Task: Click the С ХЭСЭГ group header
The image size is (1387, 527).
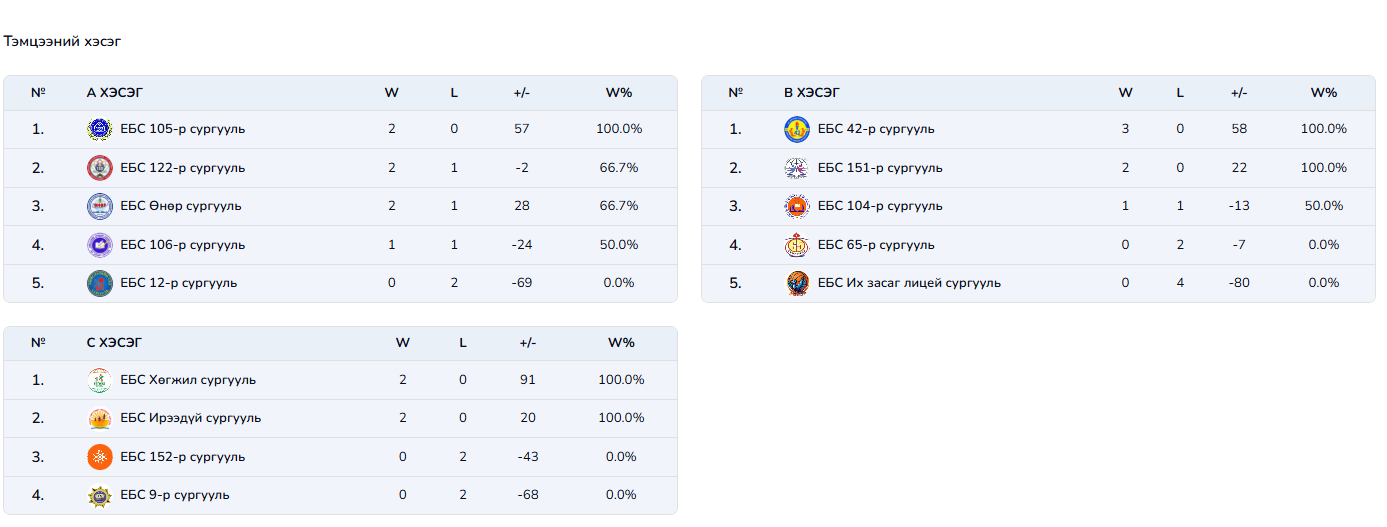Action: click(x=115, y=343)
